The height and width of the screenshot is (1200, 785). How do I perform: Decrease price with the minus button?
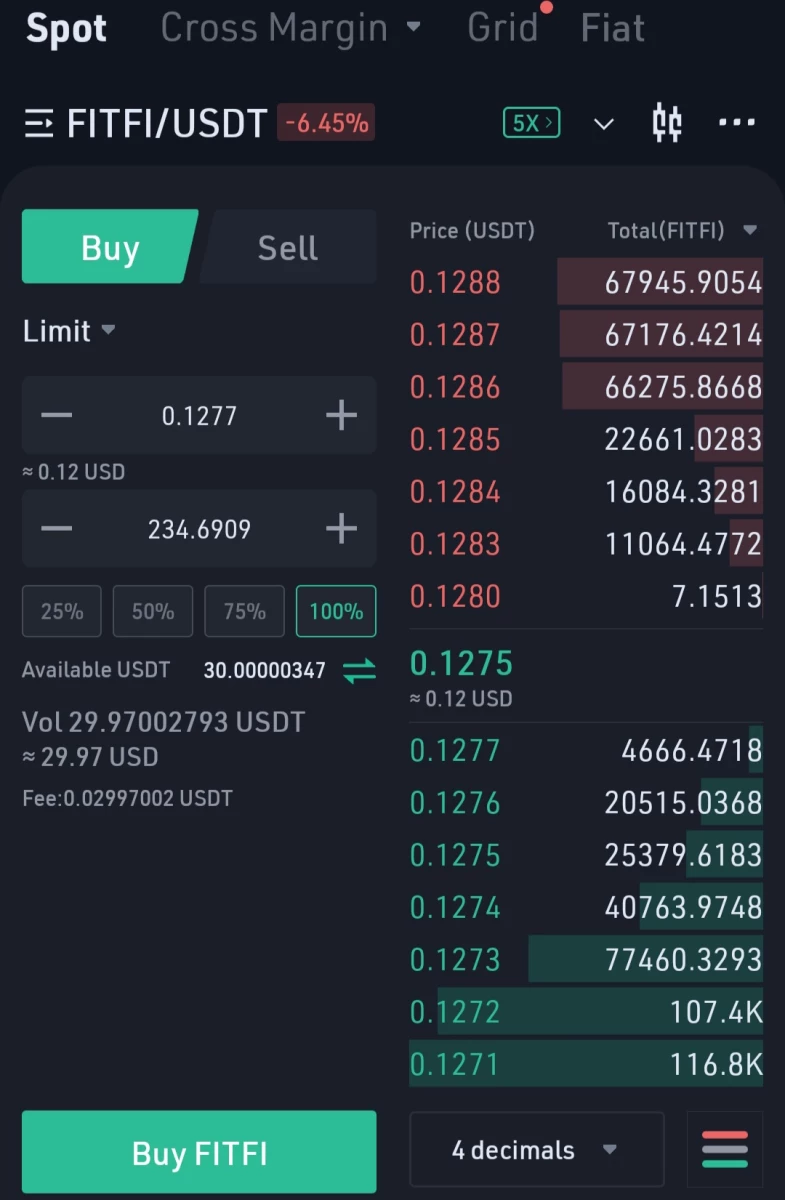tap(57, 415)
